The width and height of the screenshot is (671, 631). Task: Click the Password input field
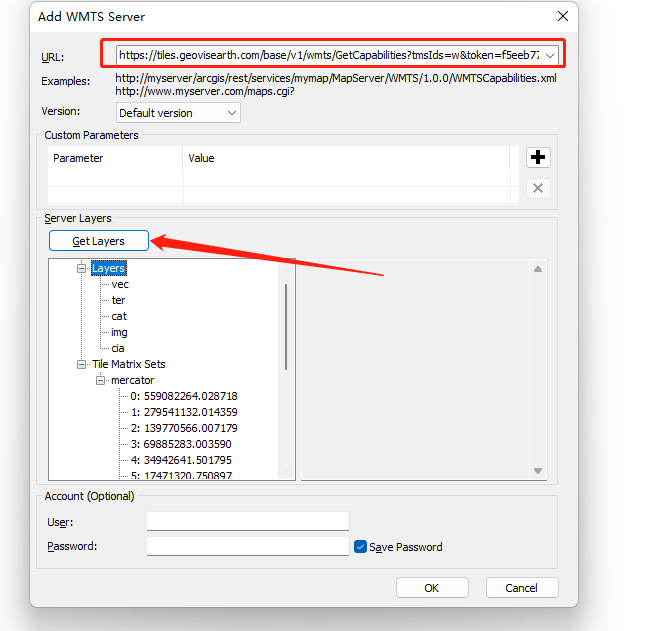247,546
